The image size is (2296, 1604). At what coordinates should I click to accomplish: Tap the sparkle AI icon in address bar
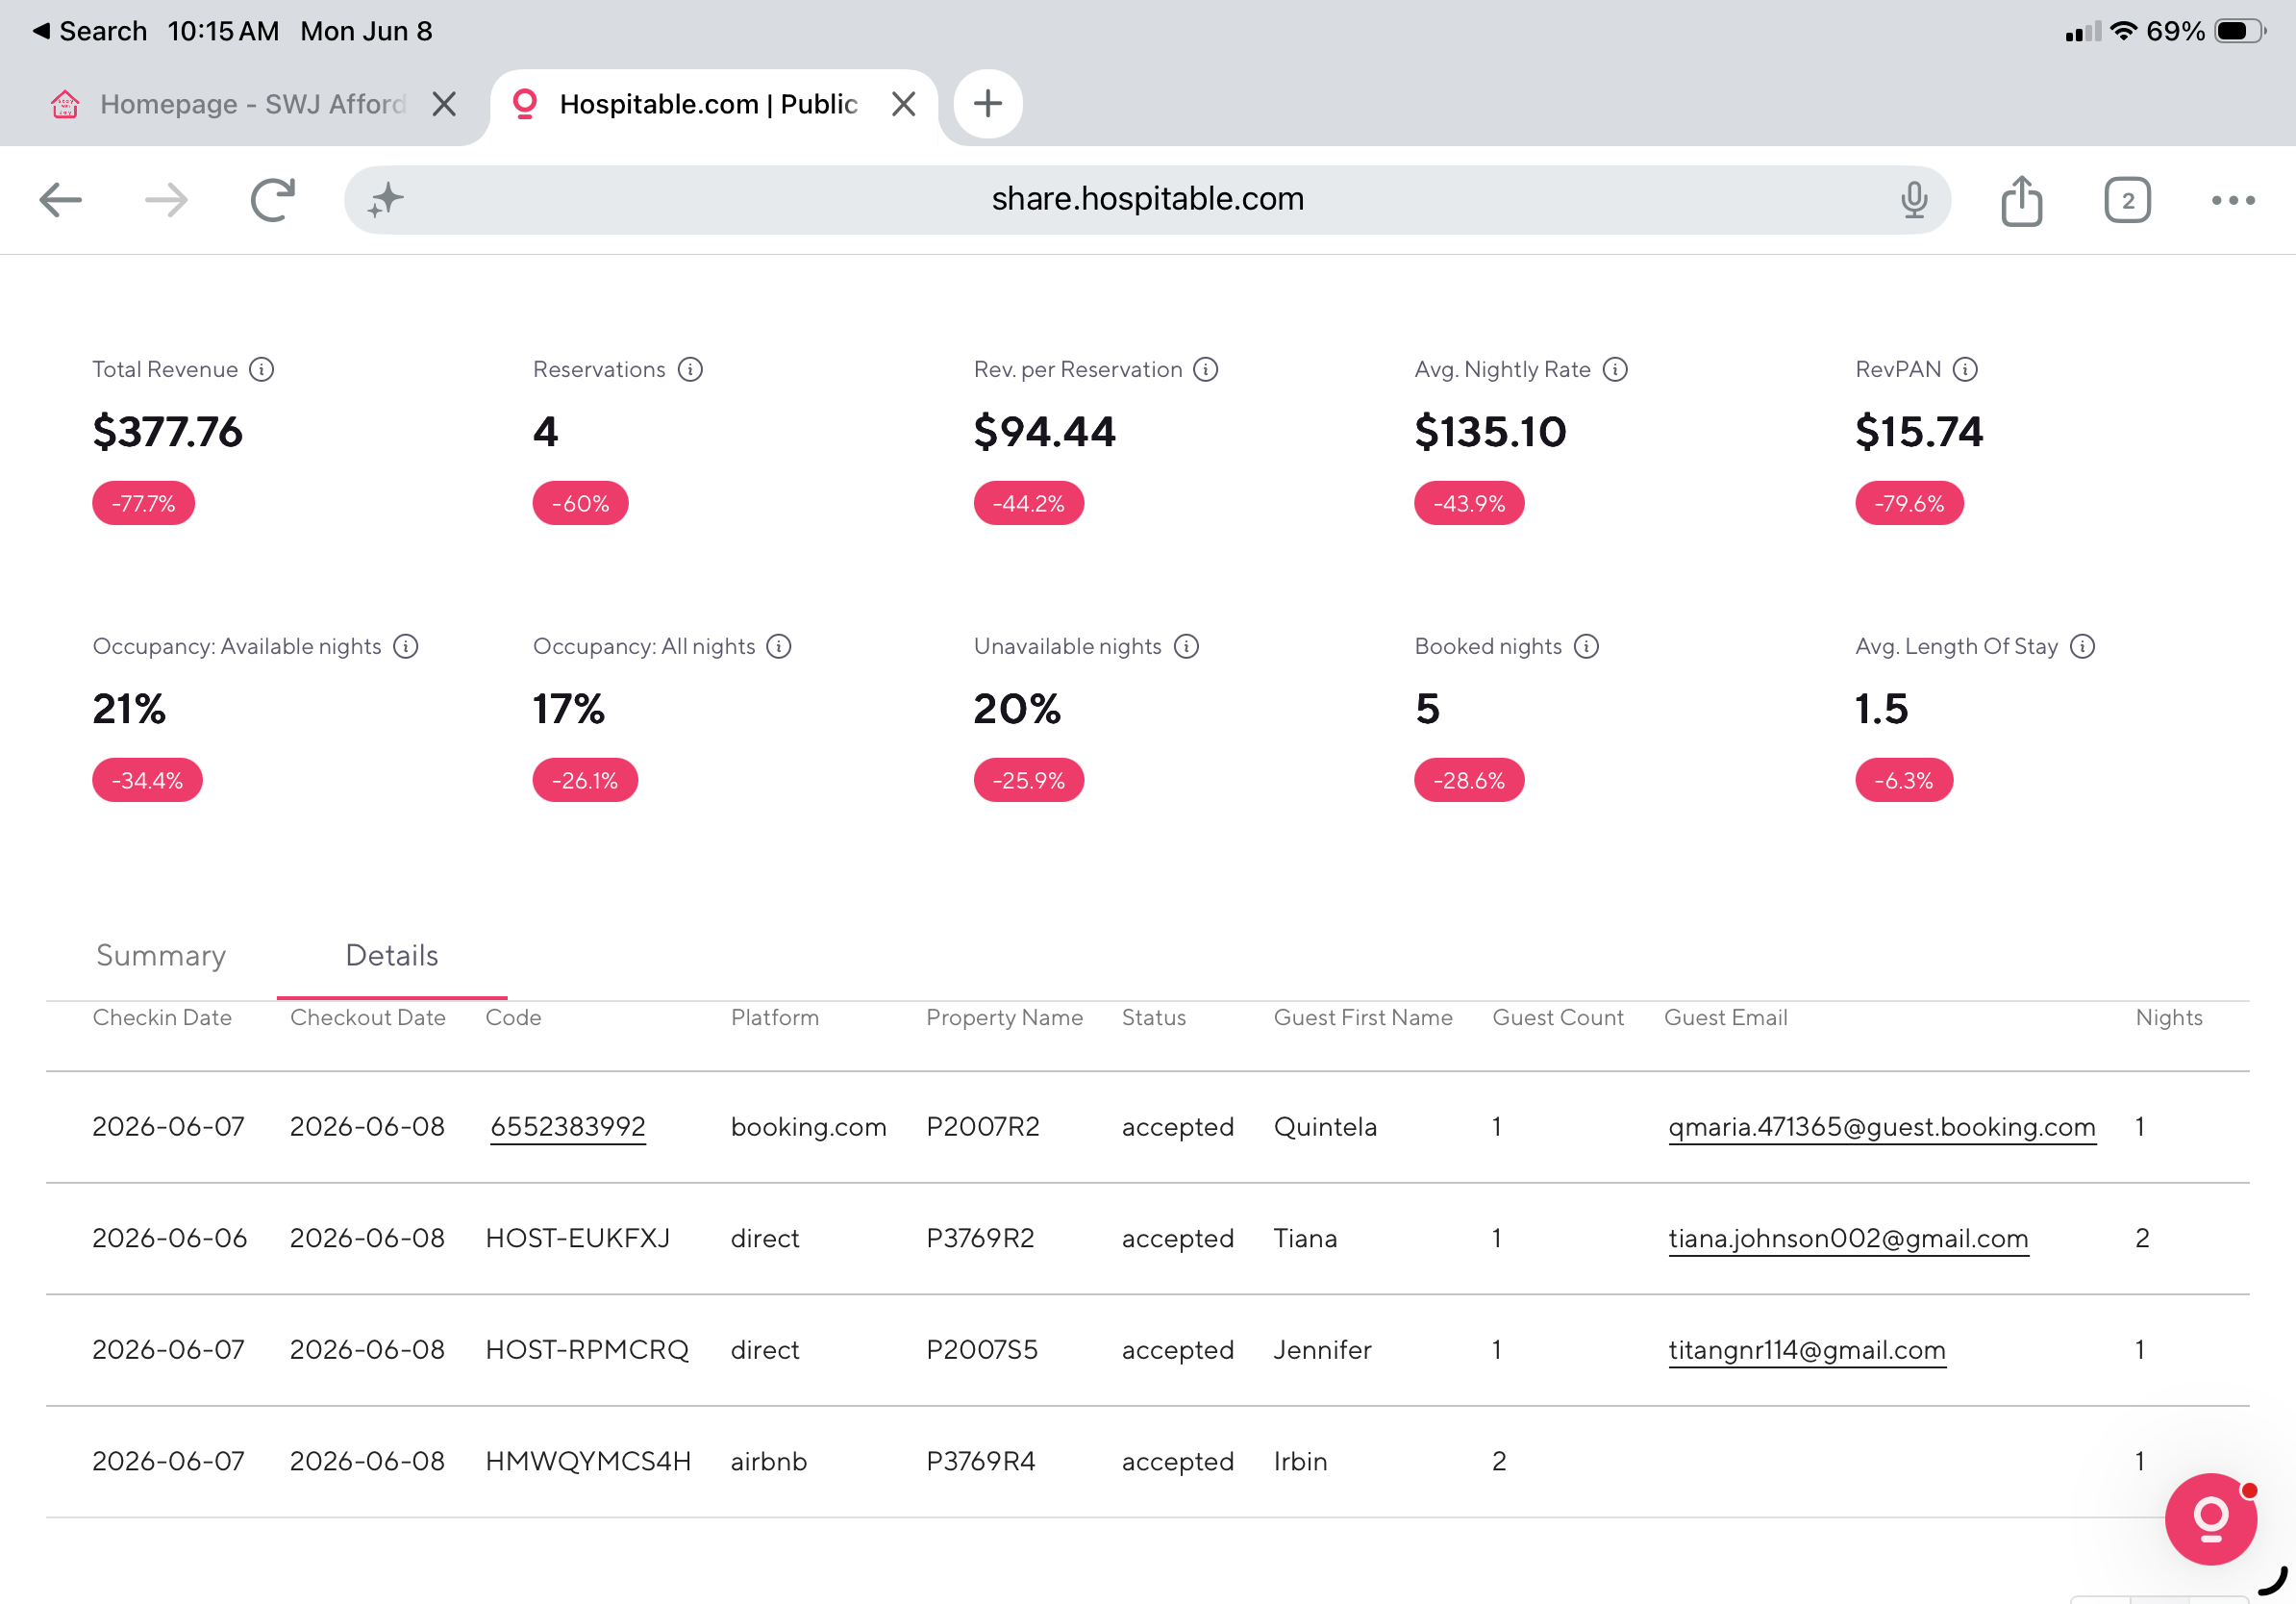385,200
